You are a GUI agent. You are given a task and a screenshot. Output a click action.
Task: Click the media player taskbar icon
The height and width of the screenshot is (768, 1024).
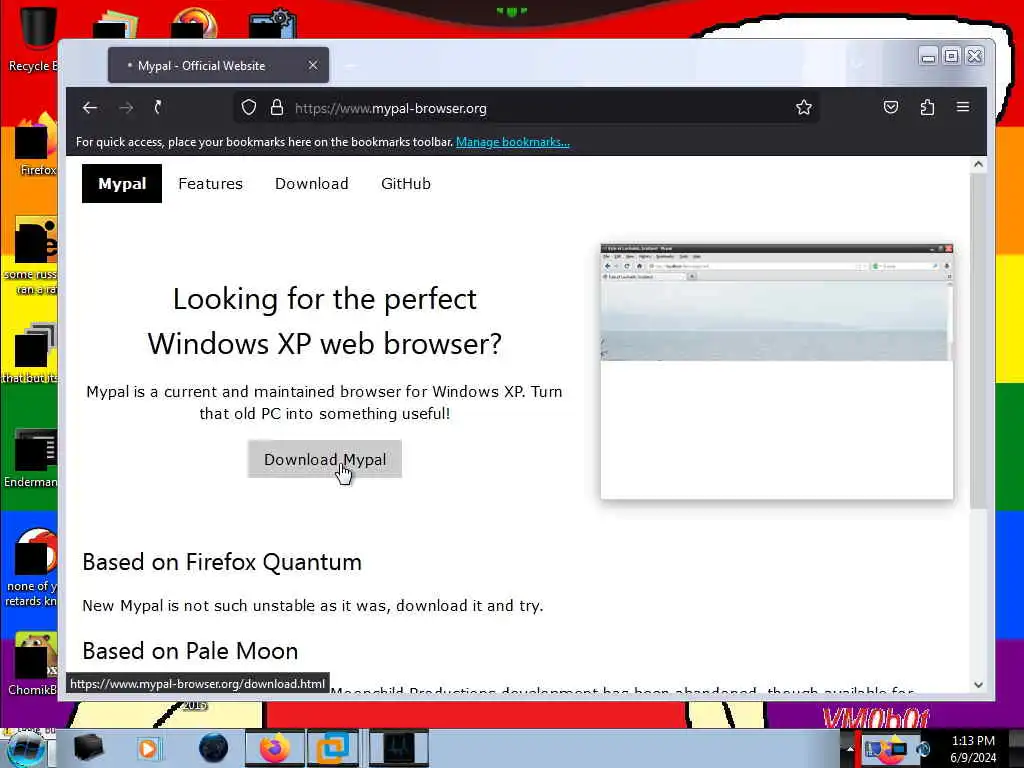pyautogui.click(x=149, y=748)
